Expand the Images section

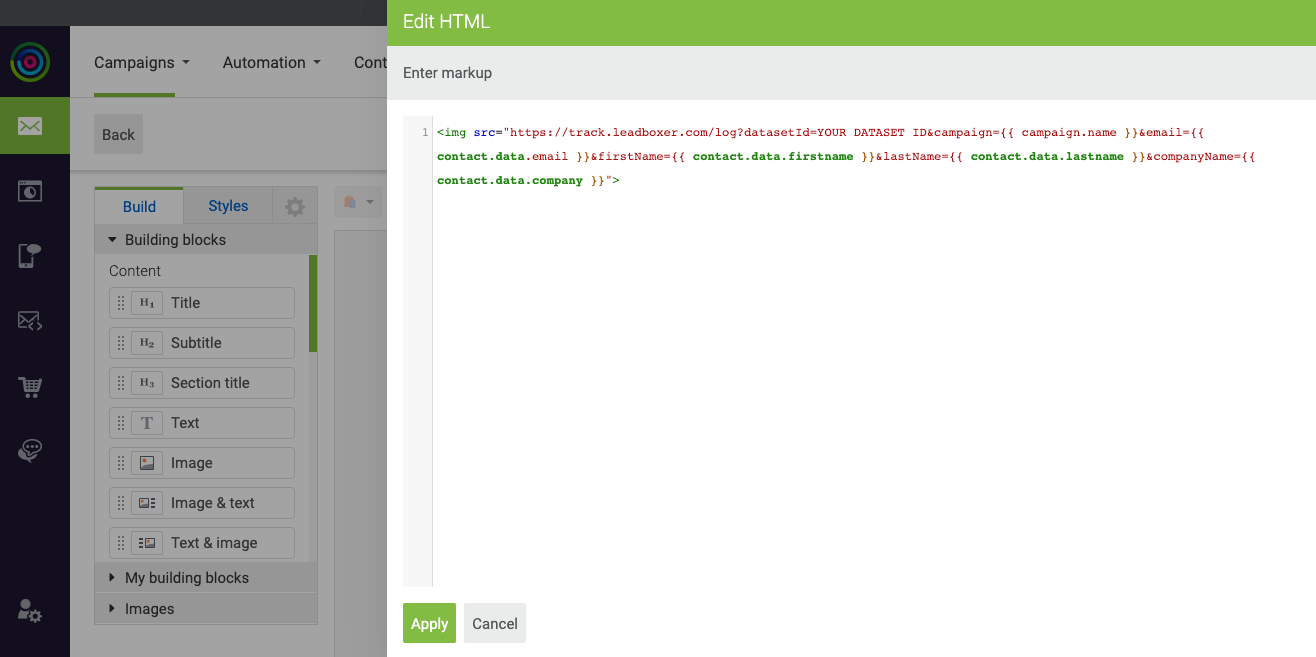(206, 609)
